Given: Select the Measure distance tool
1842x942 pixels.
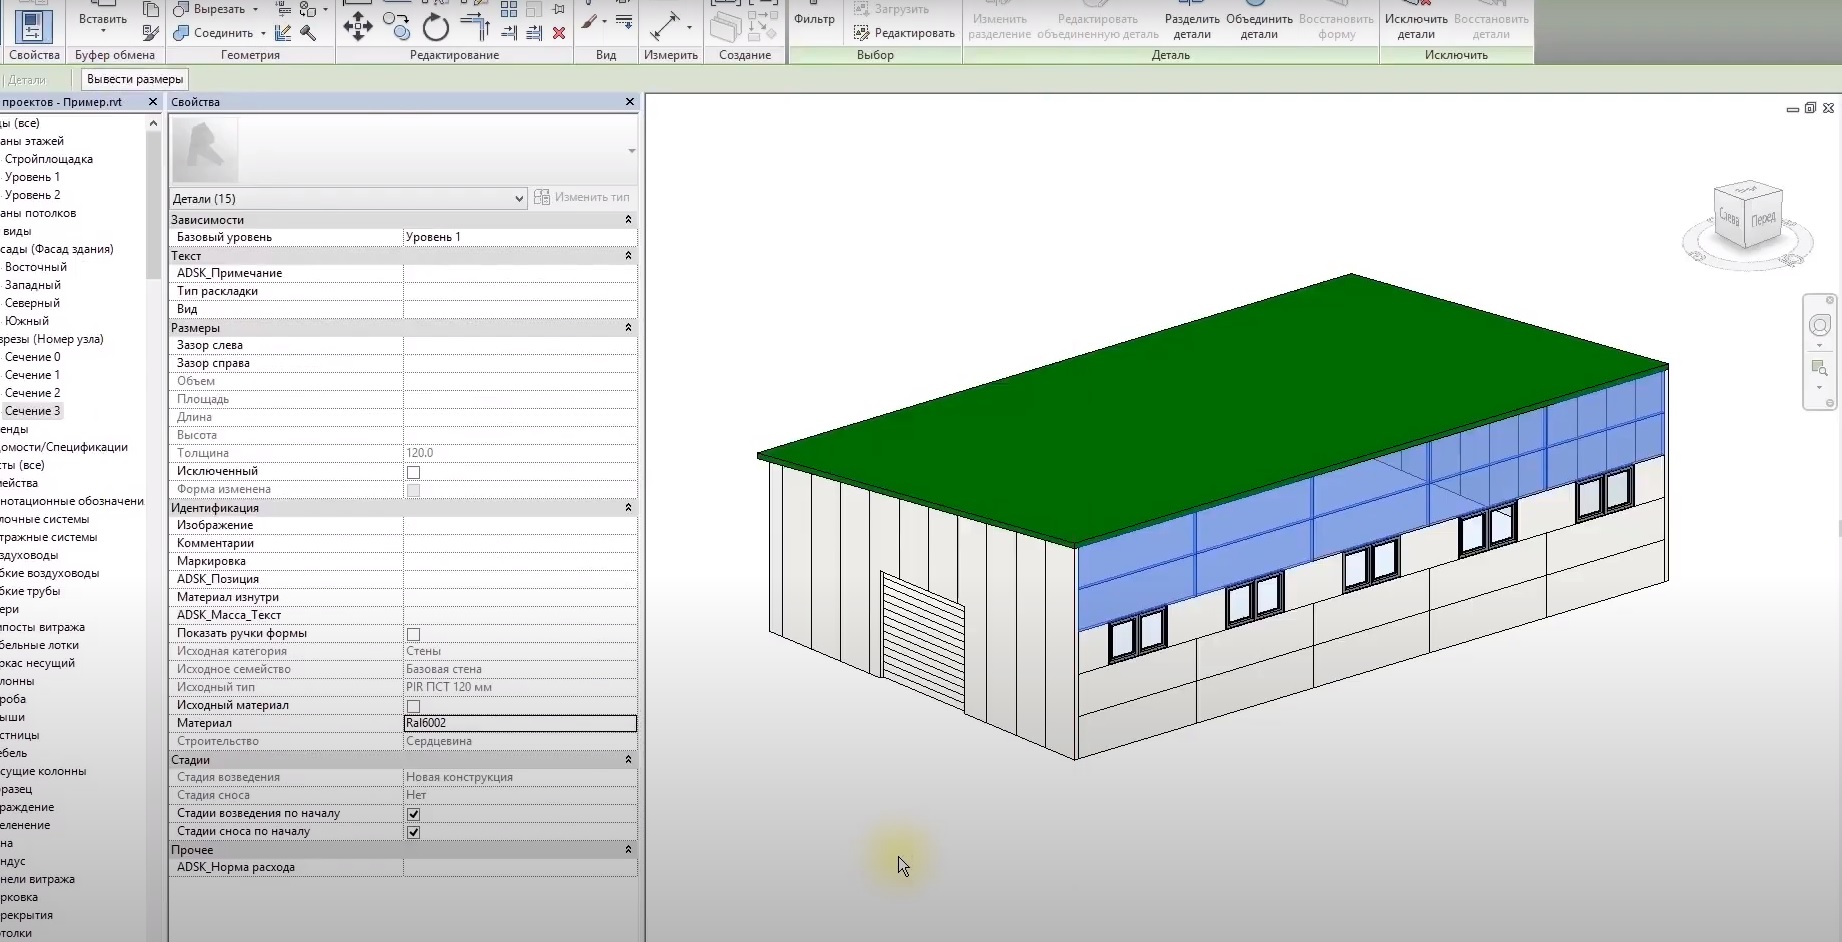Looking at the screenshot, I should point(665,26).
